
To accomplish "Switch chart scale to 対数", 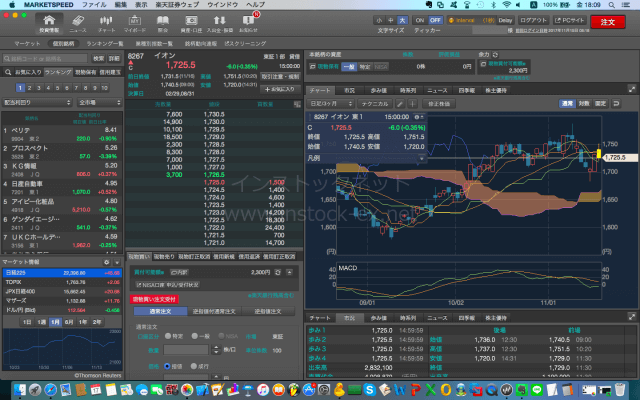I will pos(584,104).
